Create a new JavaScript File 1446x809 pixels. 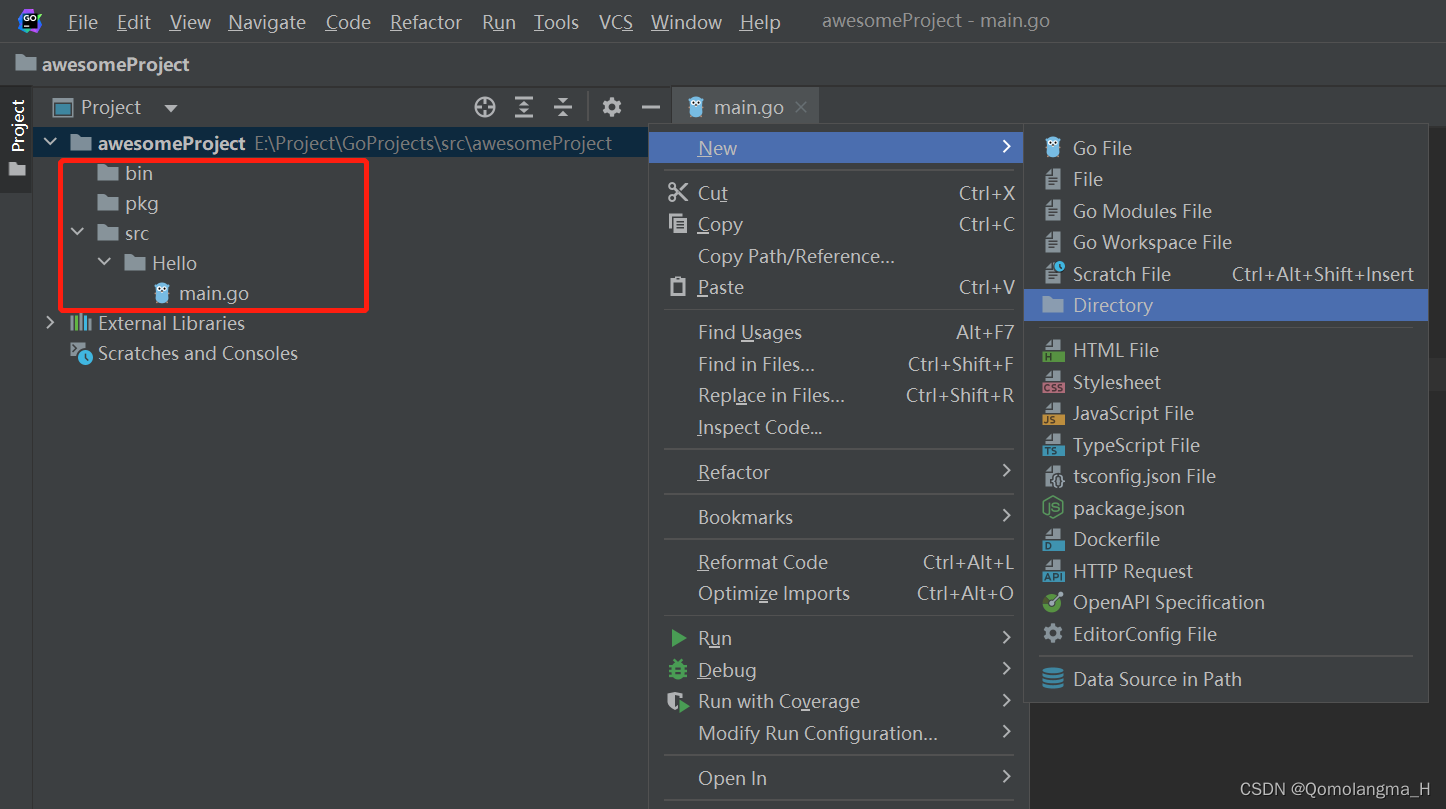(x=1226, y=413)
